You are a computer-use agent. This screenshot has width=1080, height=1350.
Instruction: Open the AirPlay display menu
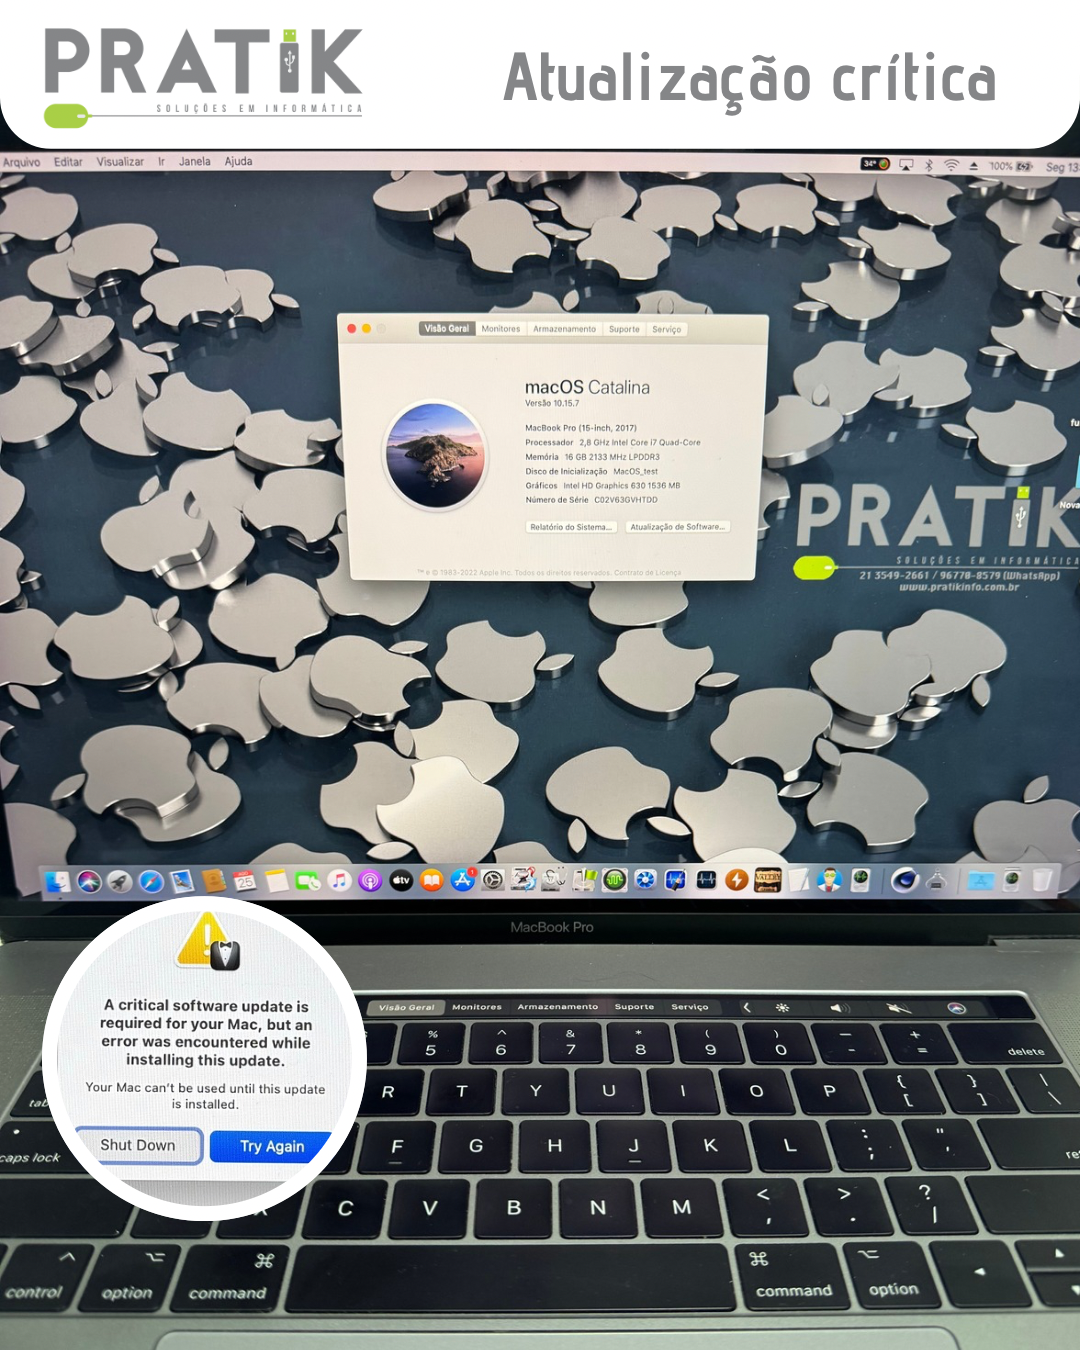pos(906,165)
